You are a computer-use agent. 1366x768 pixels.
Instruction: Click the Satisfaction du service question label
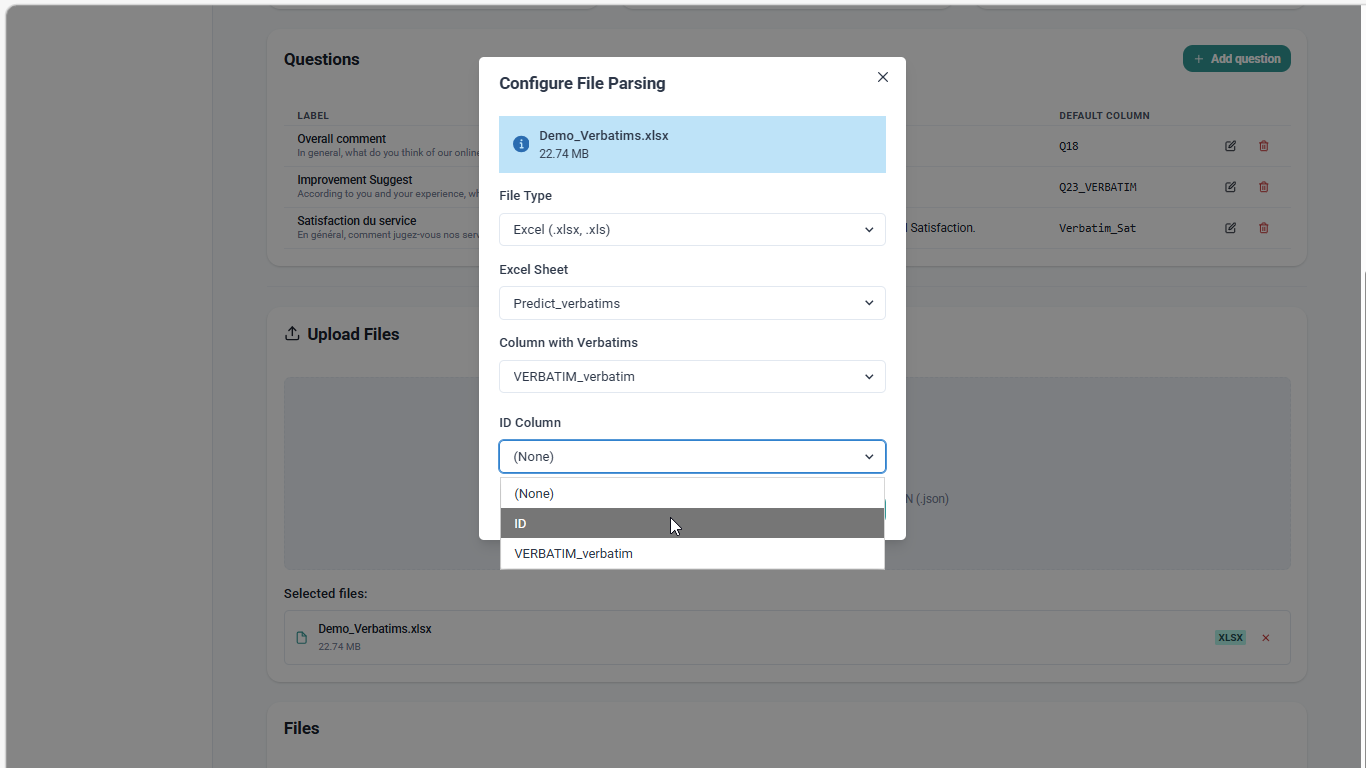[x=356, y=221]
